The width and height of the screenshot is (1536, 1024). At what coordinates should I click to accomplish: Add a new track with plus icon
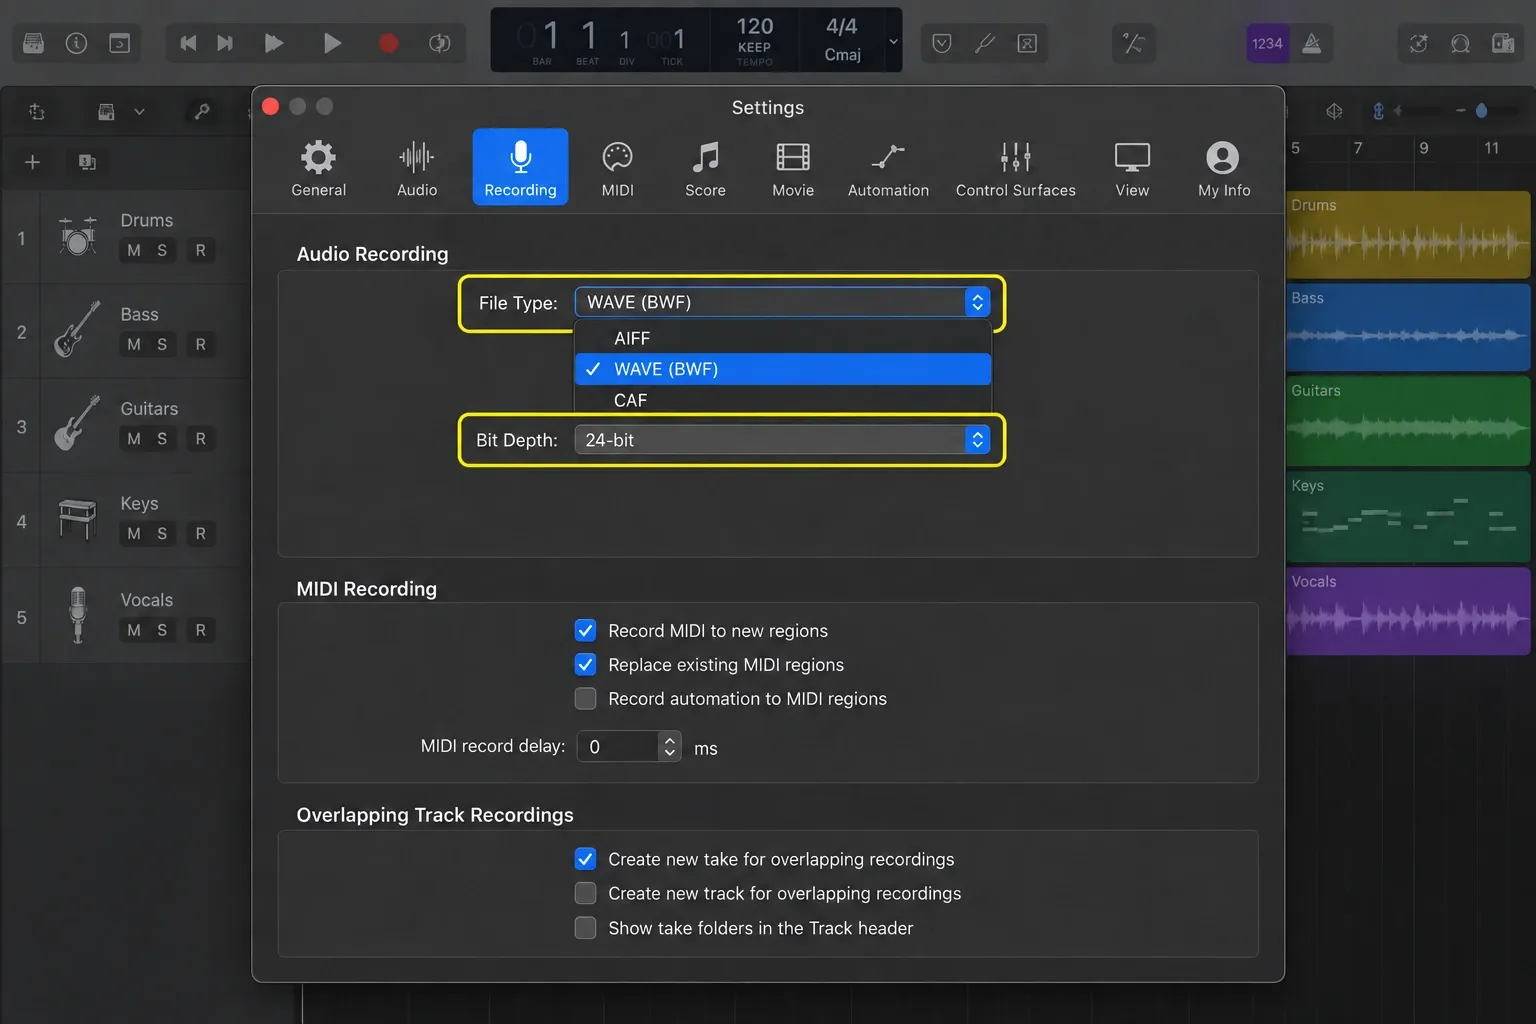(x=32, y=162)
